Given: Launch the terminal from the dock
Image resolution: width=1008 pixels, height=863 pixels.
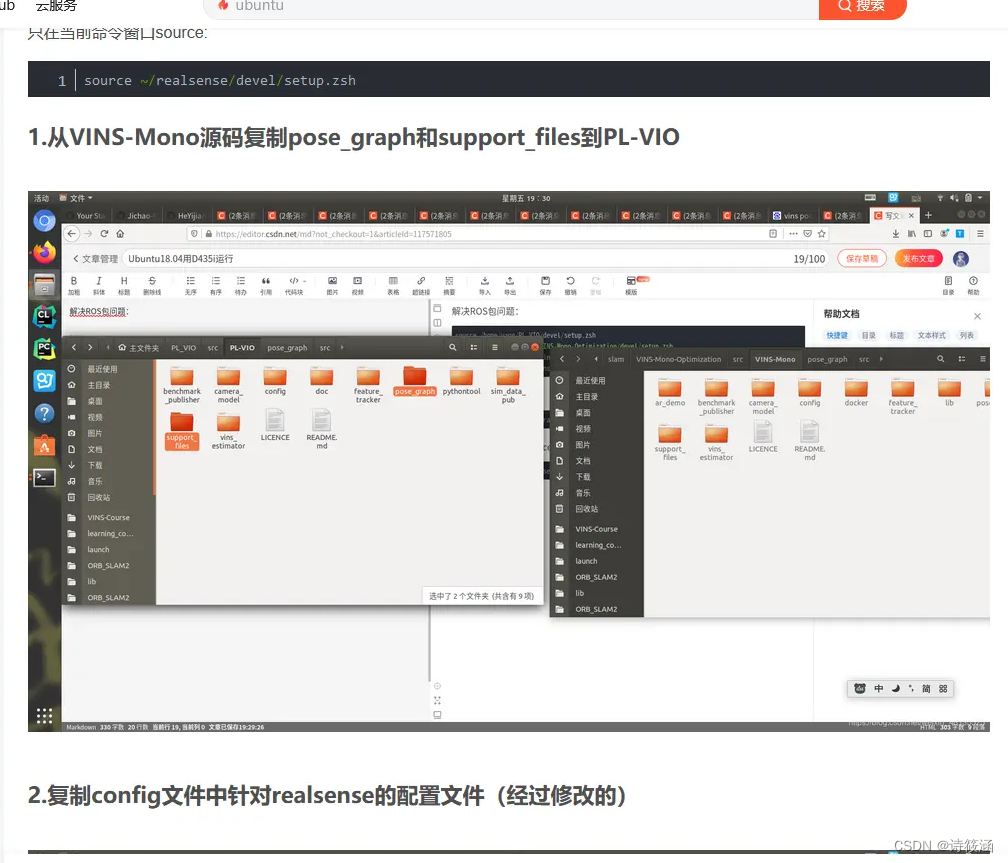Looking at the screenshot, I should tap(43, 479).
